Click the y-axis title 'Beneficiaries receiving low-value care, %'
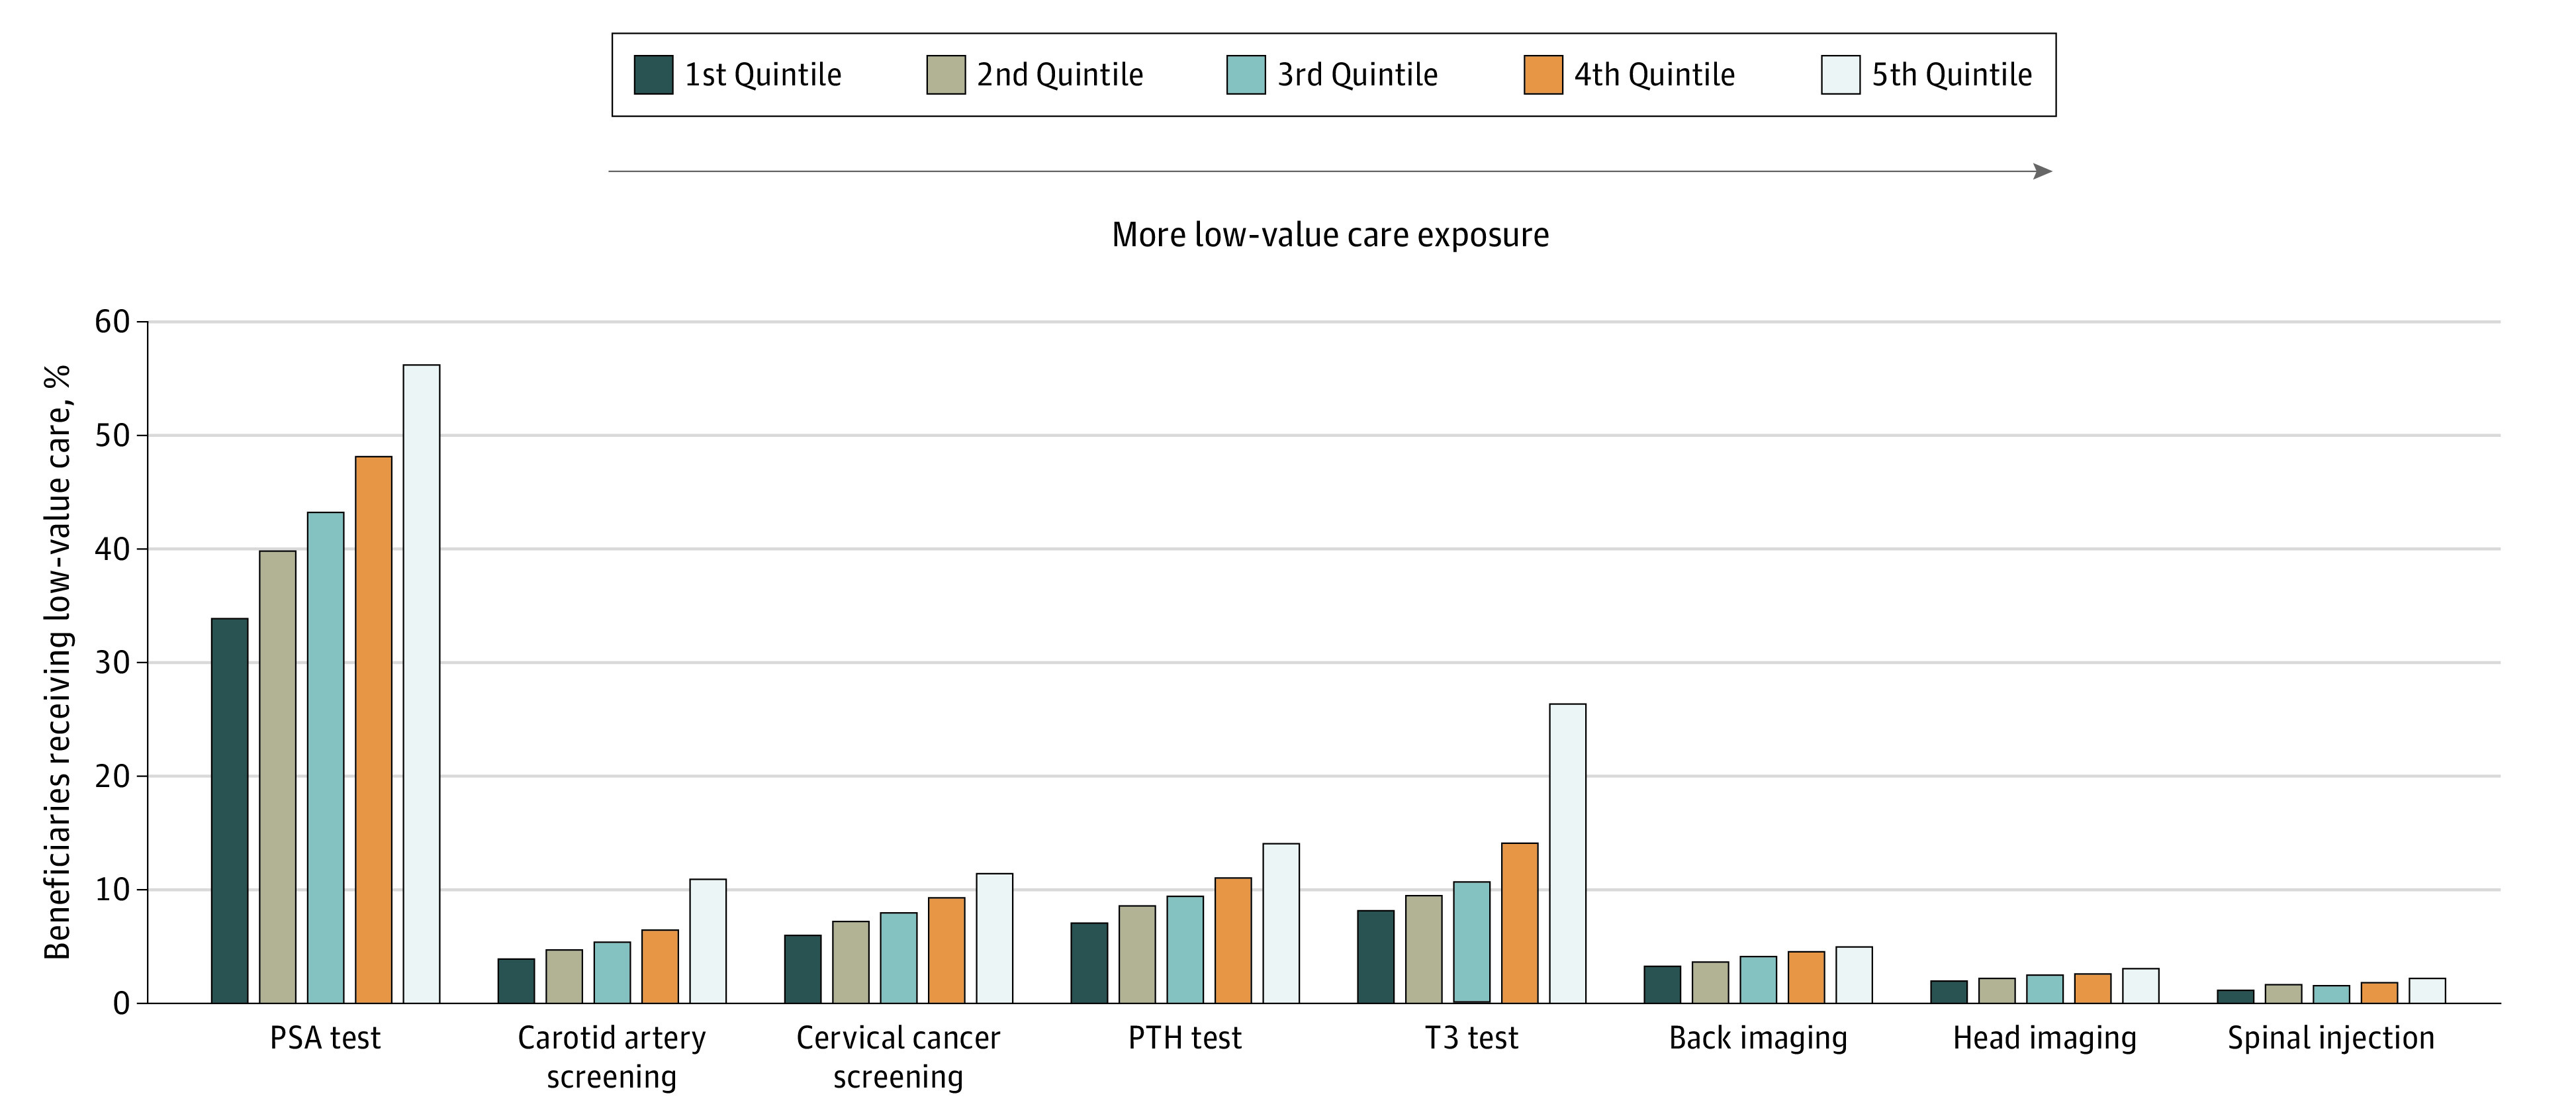This screenshot has height=1120, width=2576. (x=57, y=662)
